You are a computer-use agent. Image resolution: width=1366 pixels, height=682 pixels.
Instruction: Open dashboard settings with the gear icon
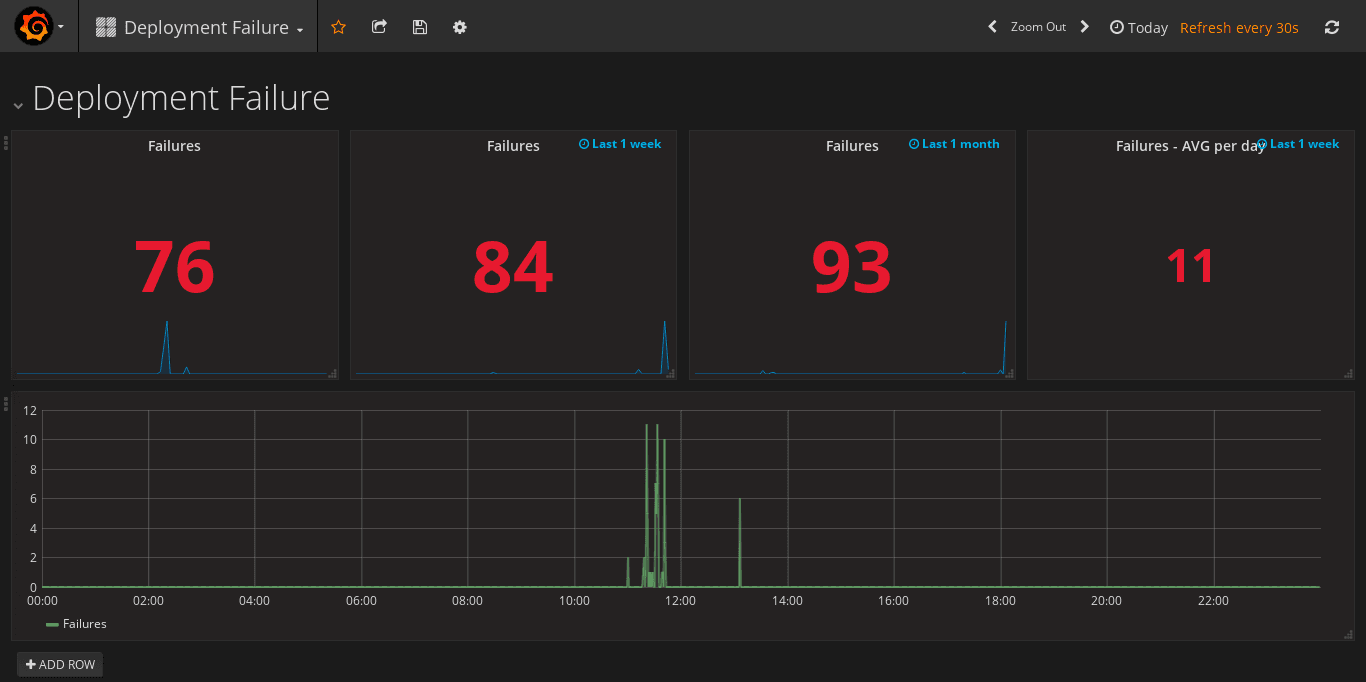459,27
